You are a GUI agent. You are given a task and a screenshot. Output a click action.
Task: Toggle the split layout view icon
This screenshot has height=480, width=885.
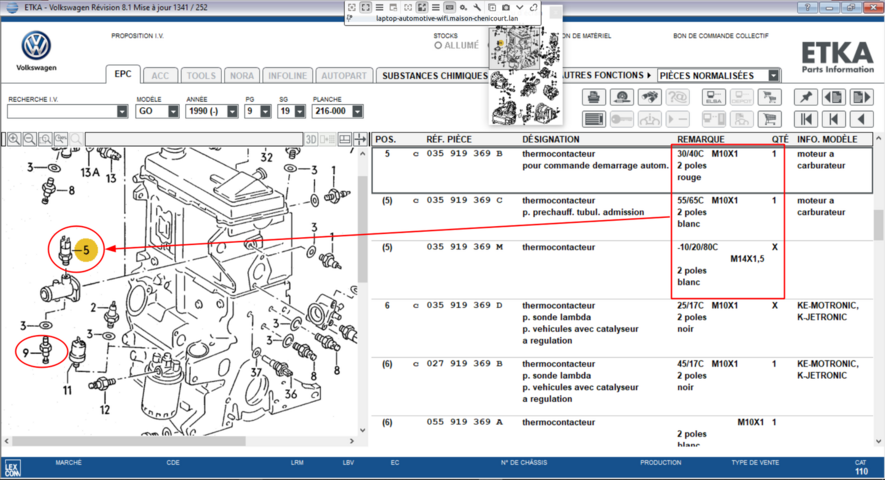coord(344,139)
